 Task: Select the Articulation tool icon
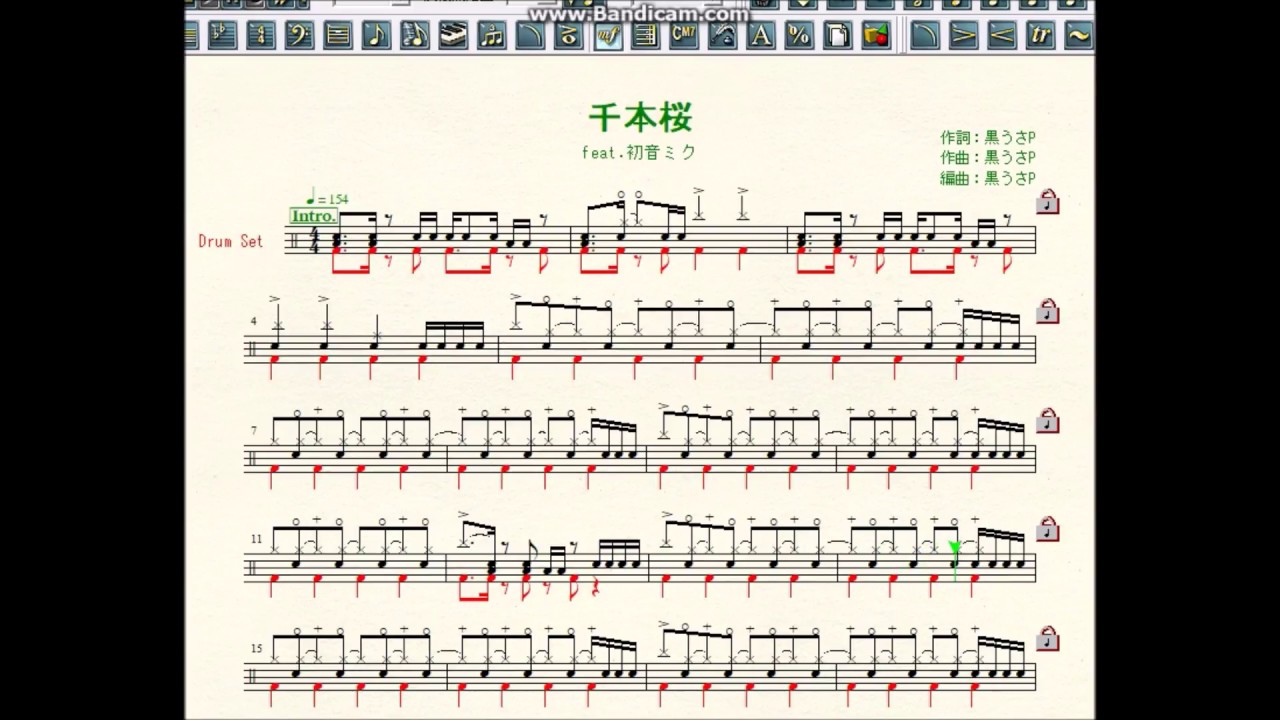point(569,36)
